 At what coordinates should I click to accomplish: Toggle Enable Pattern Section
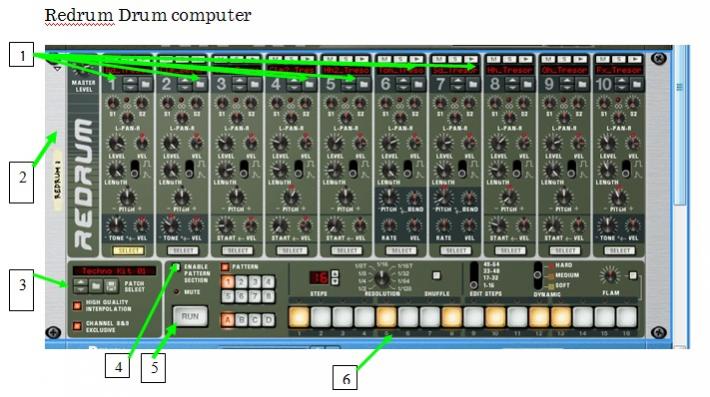click(x=177, y=267)
